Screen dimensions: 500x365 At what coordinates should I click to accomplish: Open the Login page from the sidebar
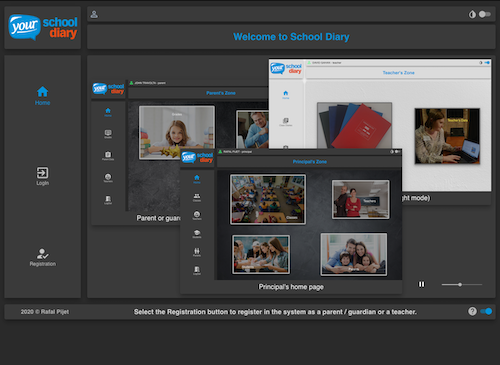pyautogui.click(x=42, y=176)
